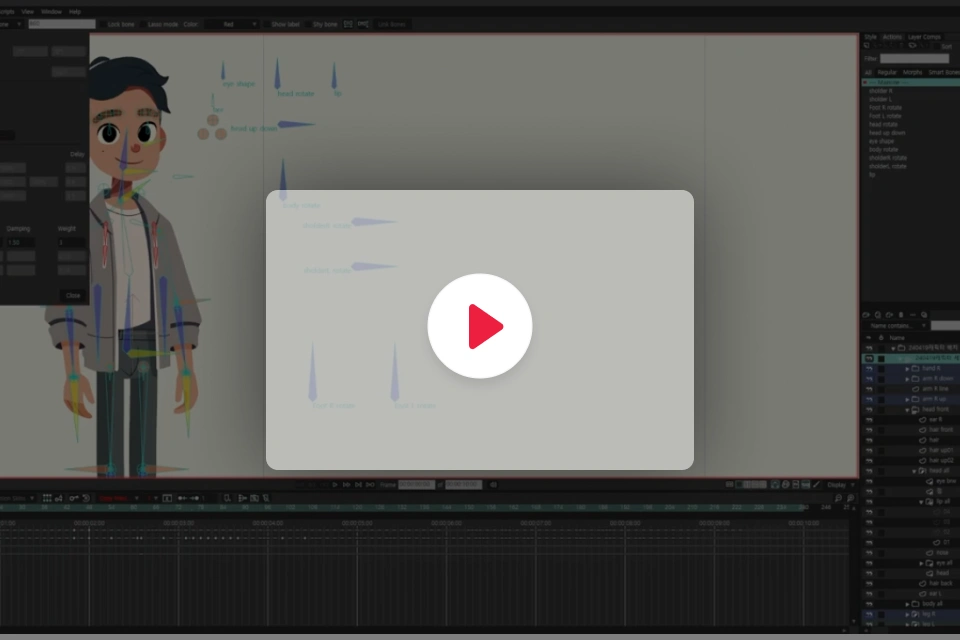
Task: Expand the 'arm R down' layer group
Action: point(907,379)
